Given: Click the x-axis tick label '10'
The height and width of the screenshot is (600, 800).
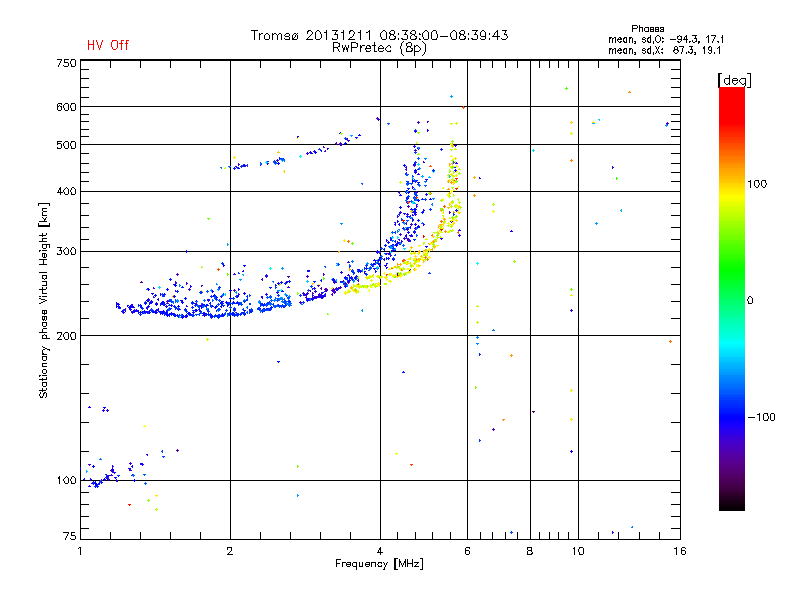Looking at the screenshot, I should pyautogui.click(x=578, y=551).
